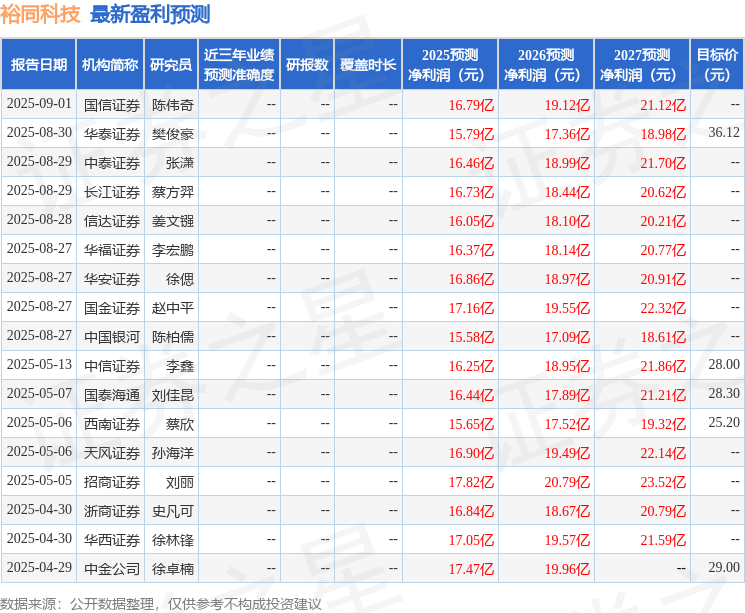Select 西南证券 institution cell
This screenshot has width=745, height=613.
[112, 423]
